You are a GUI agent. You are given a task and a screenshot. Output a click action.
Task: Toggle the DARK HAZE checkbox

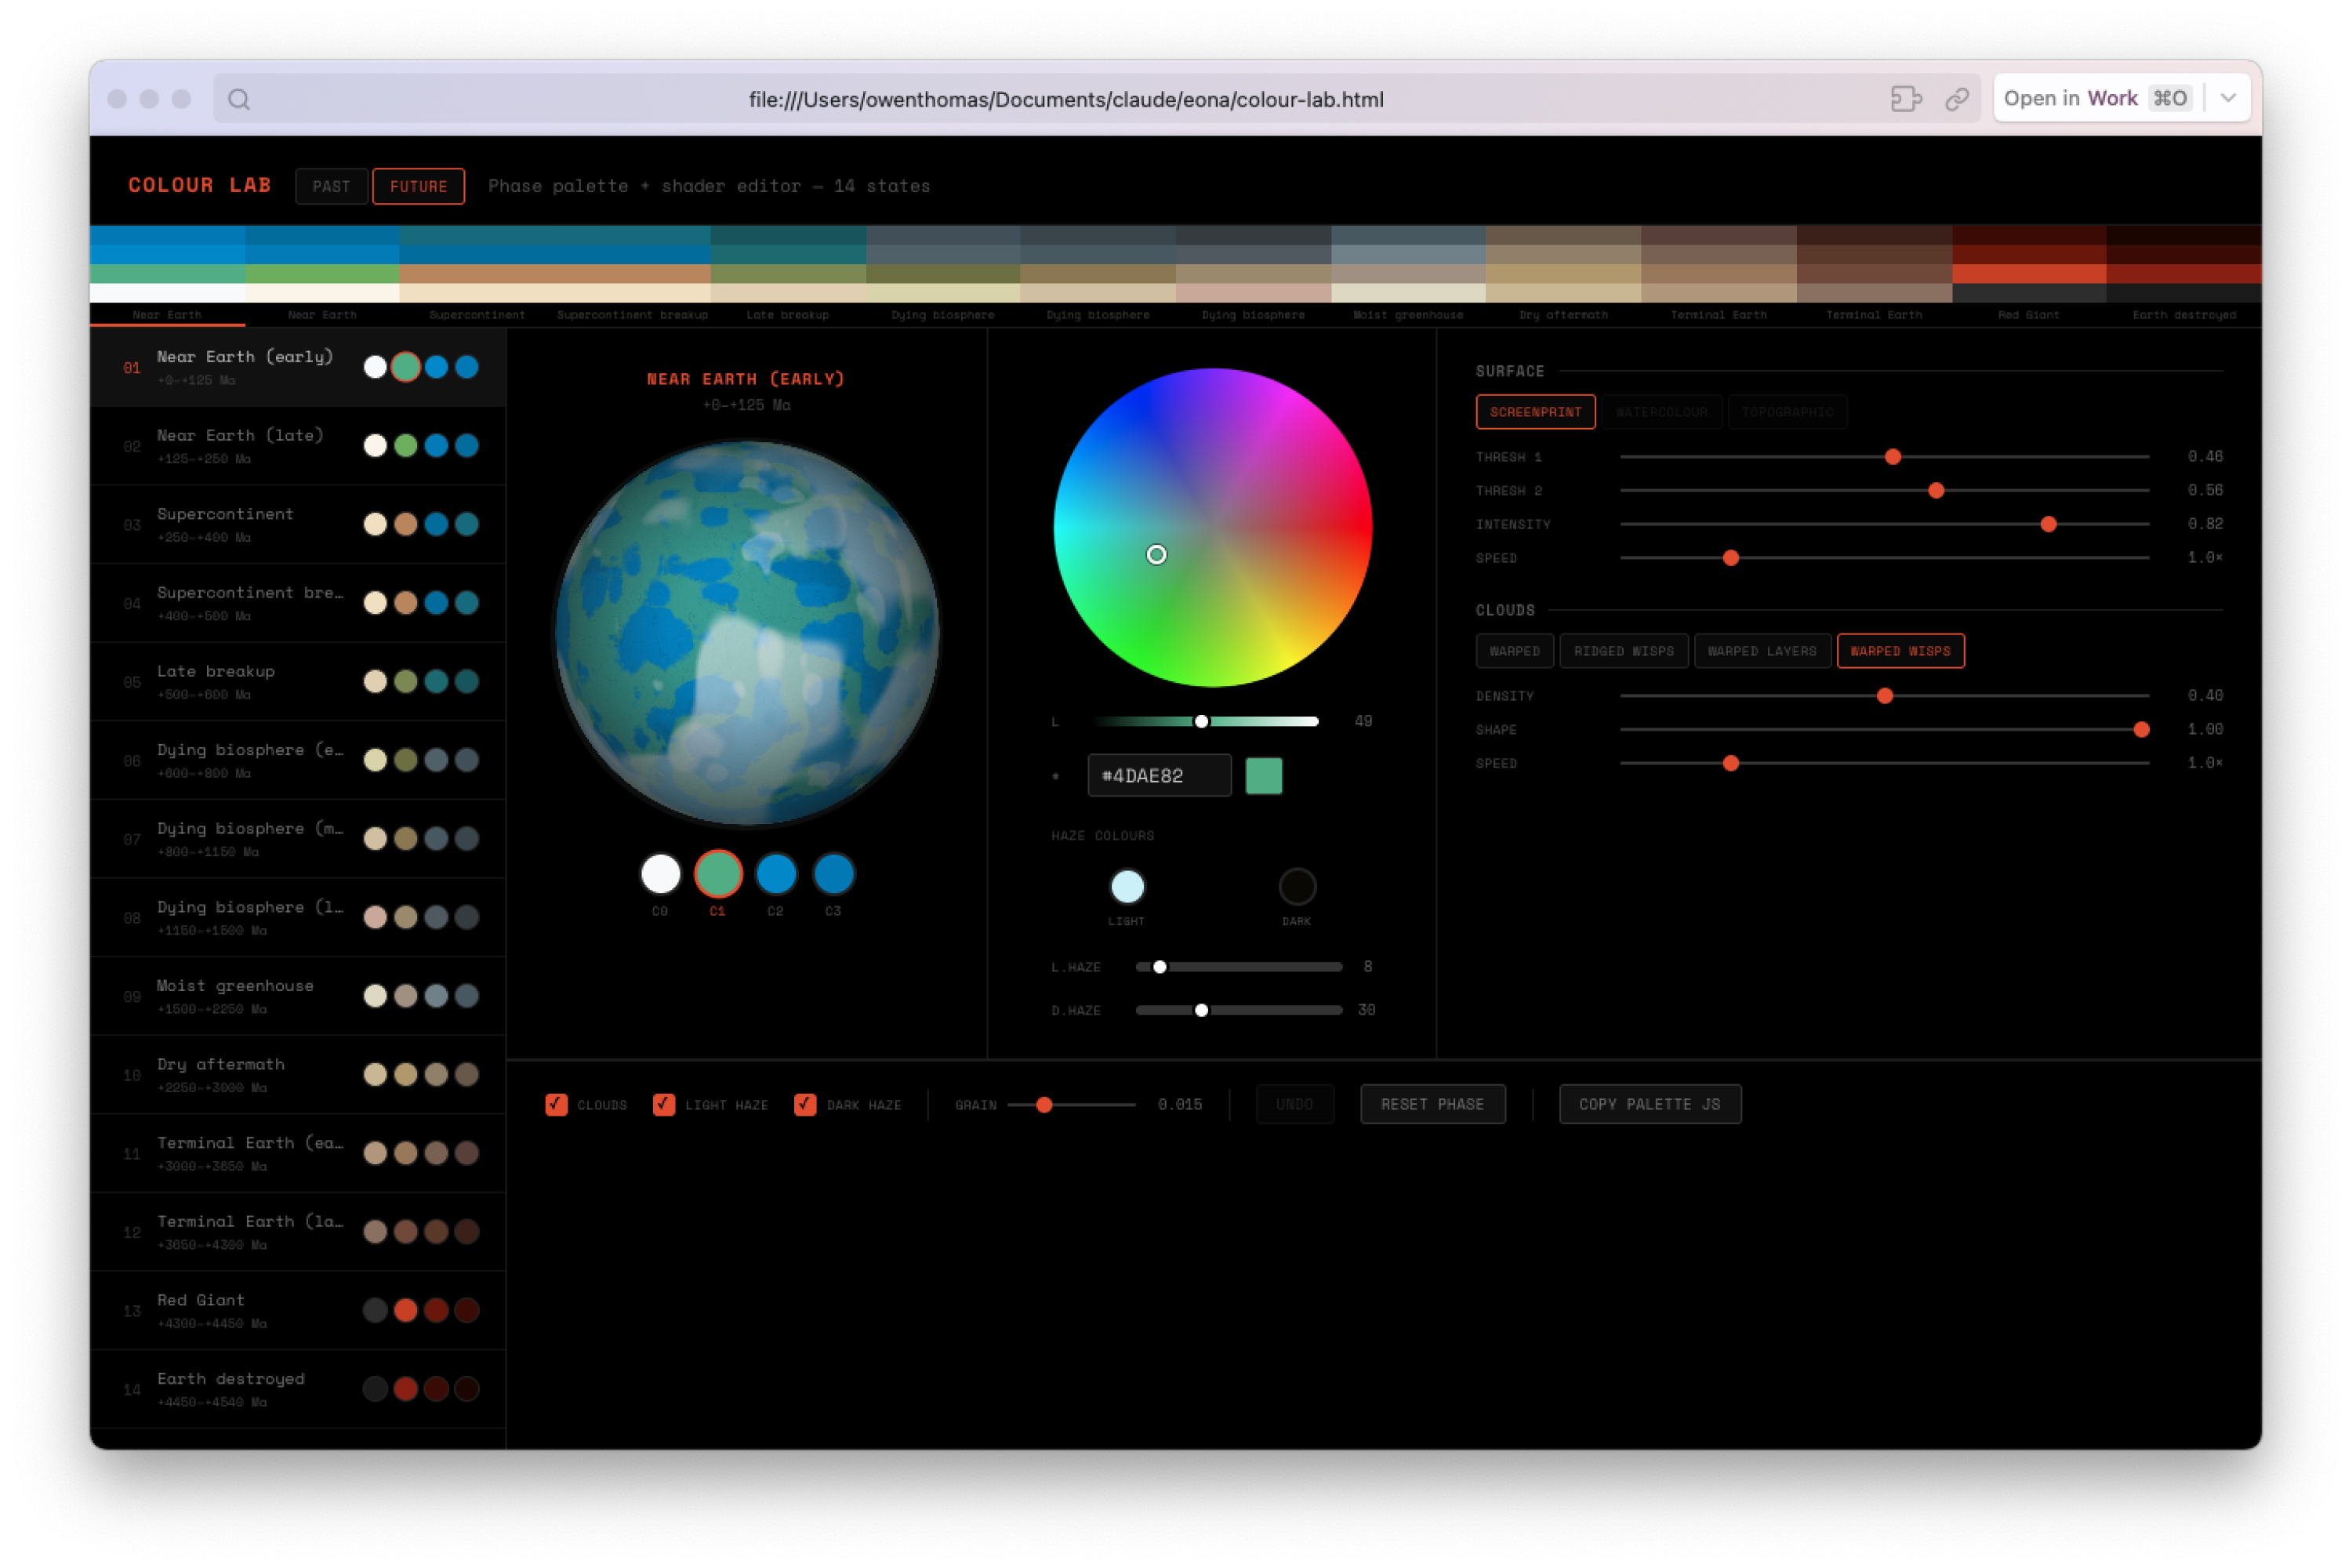[x=805, y=1104]
